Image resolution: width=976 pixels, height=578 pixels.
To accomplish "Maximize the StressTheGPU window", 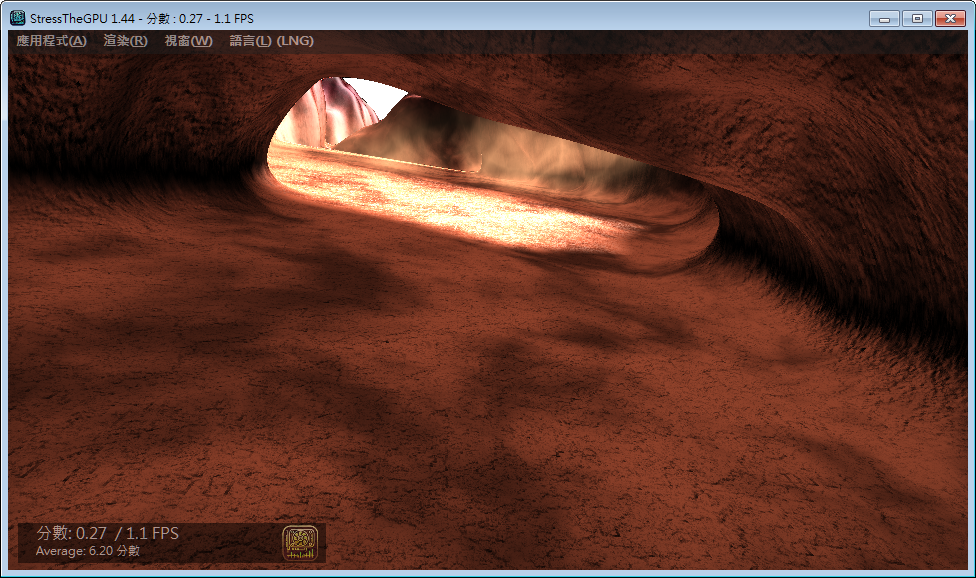I will pyautogui.click(x=916, y=18).
